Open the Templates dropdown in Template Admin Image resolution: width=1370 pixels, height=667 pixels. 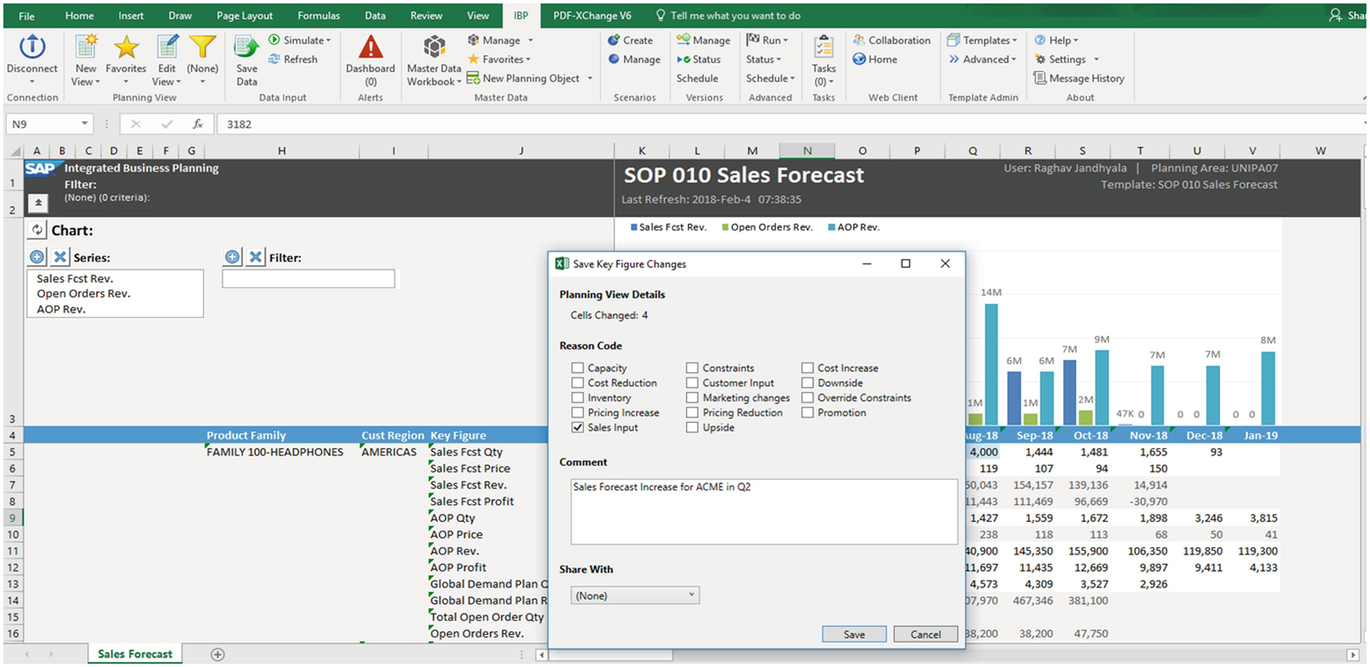coord(981,39)
